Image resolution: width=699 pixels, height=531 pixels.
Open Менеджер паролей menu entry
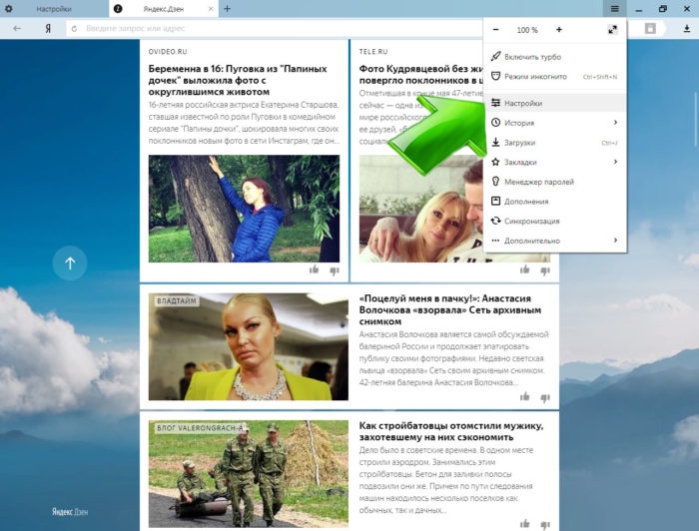pyautogui.click(x=555, y=182)
